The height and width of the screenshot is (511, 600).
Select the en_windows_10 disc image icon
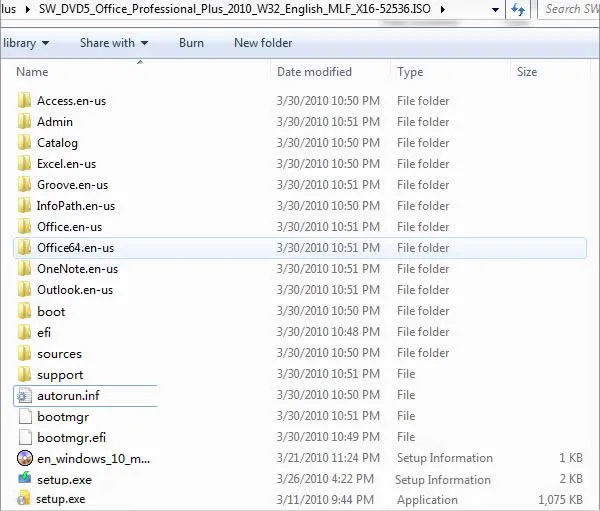click(25, 459)
